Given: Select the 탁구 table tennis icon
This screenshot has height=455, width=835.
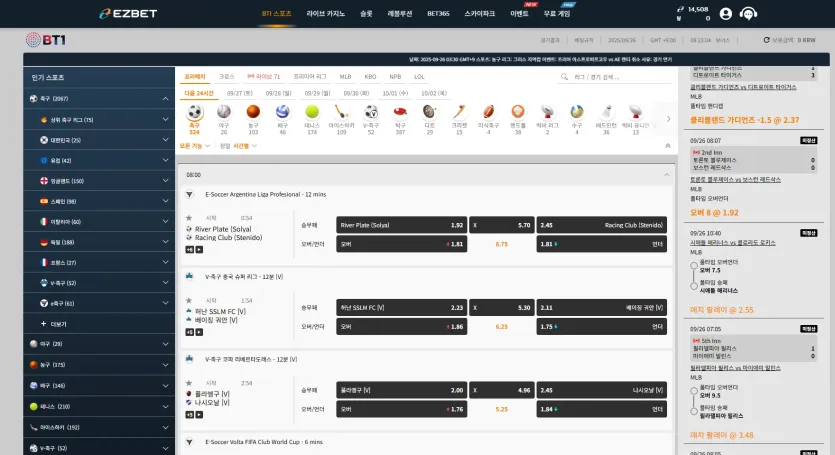Looking at the screenshot, I should click(400, 111).
